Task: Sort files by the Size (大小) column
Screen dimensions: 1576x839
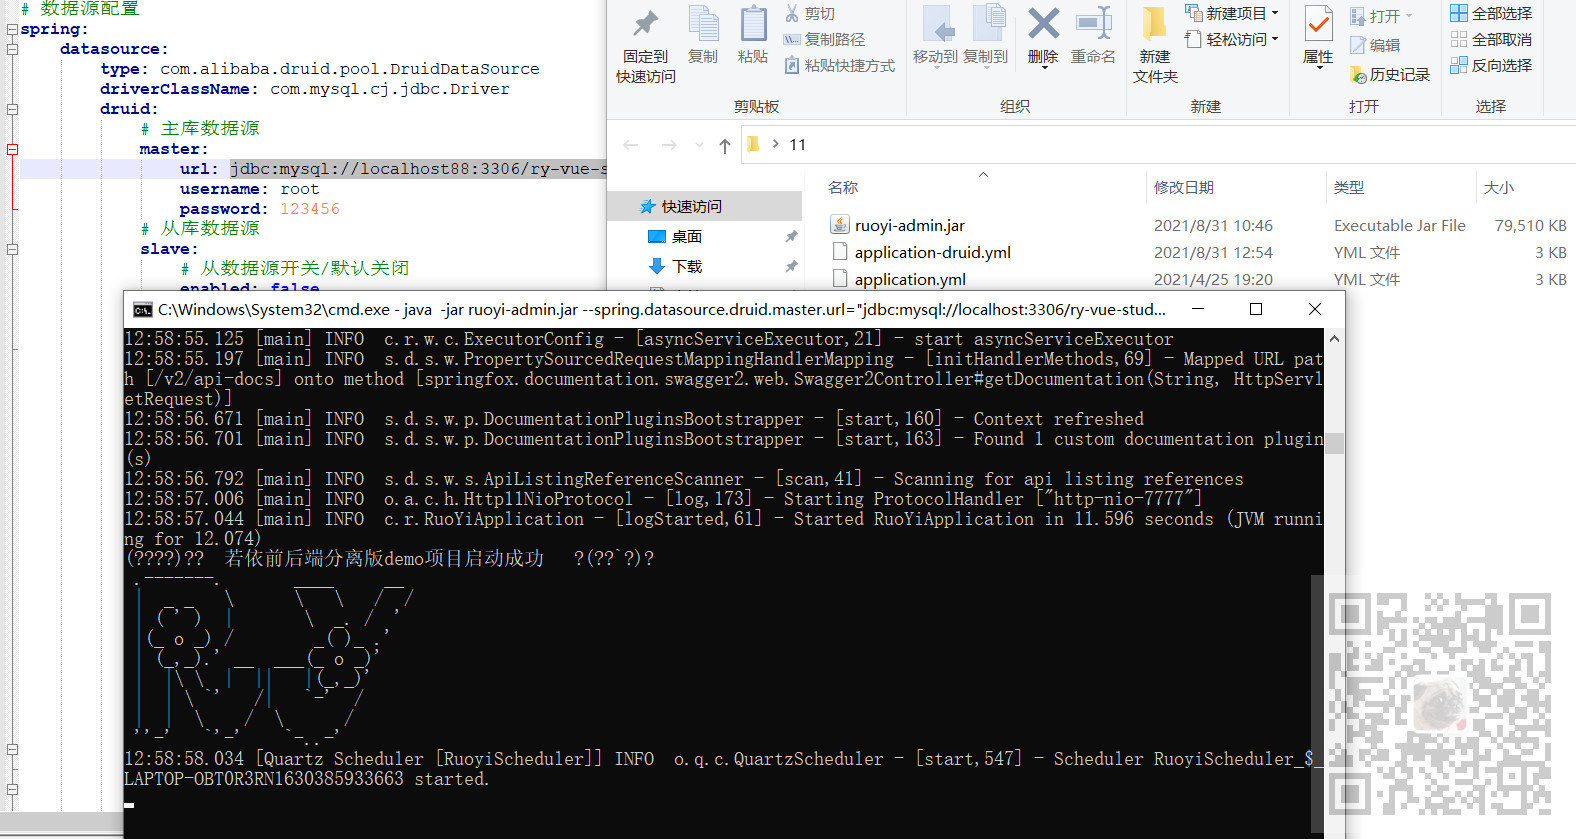Action: (x=1498, y=188)
